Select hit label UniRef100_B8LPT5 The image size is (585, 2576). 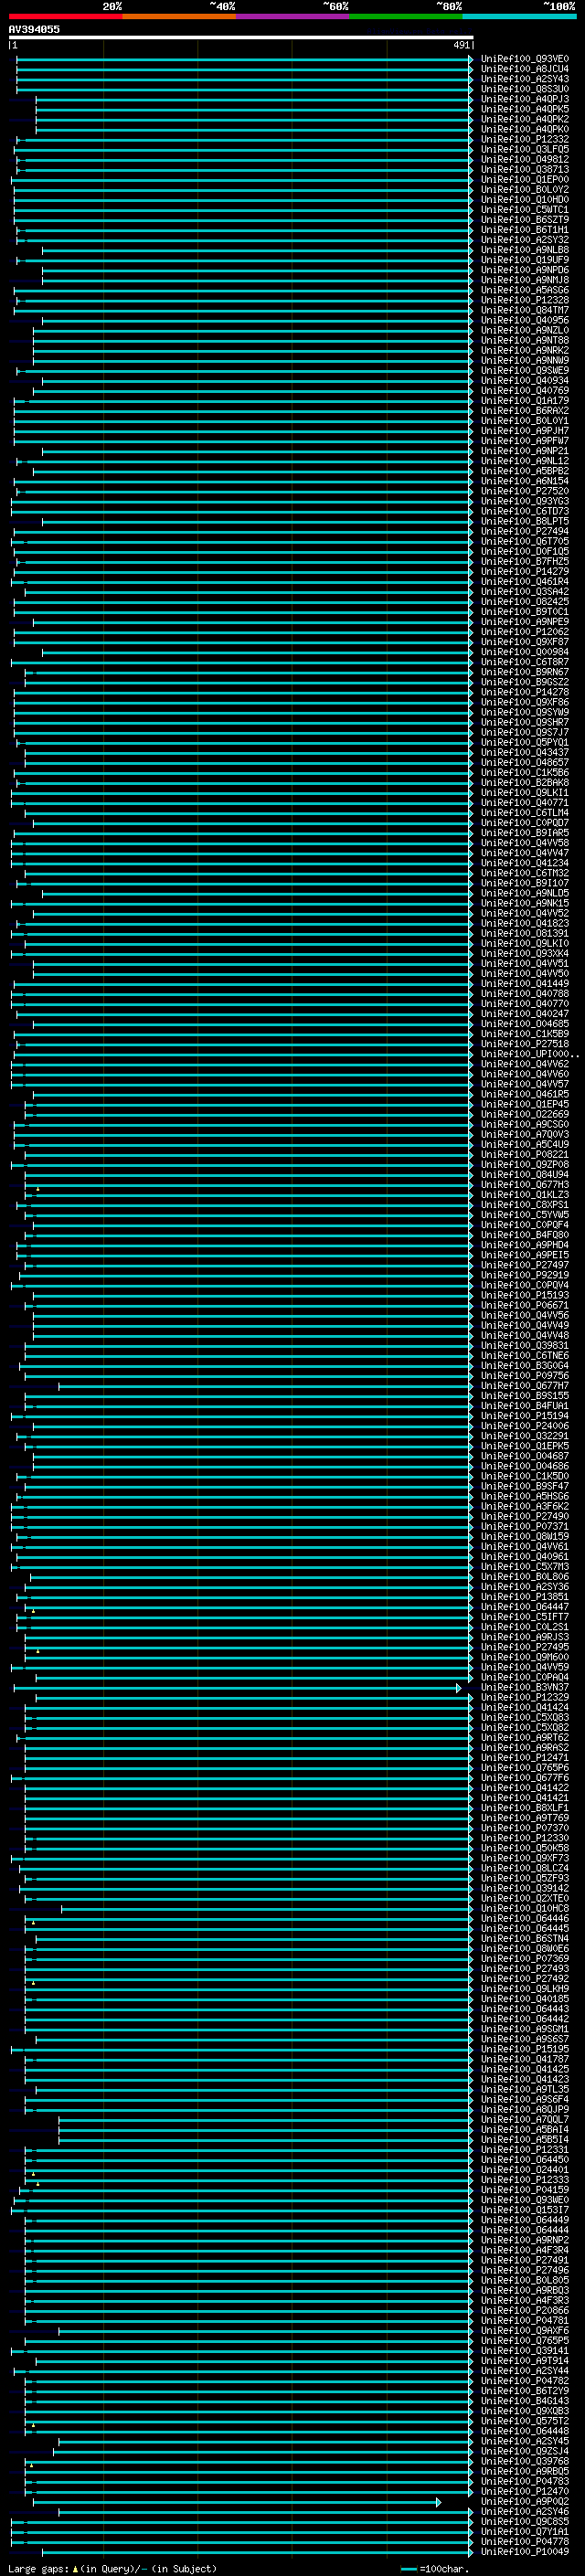click(524, 521)
